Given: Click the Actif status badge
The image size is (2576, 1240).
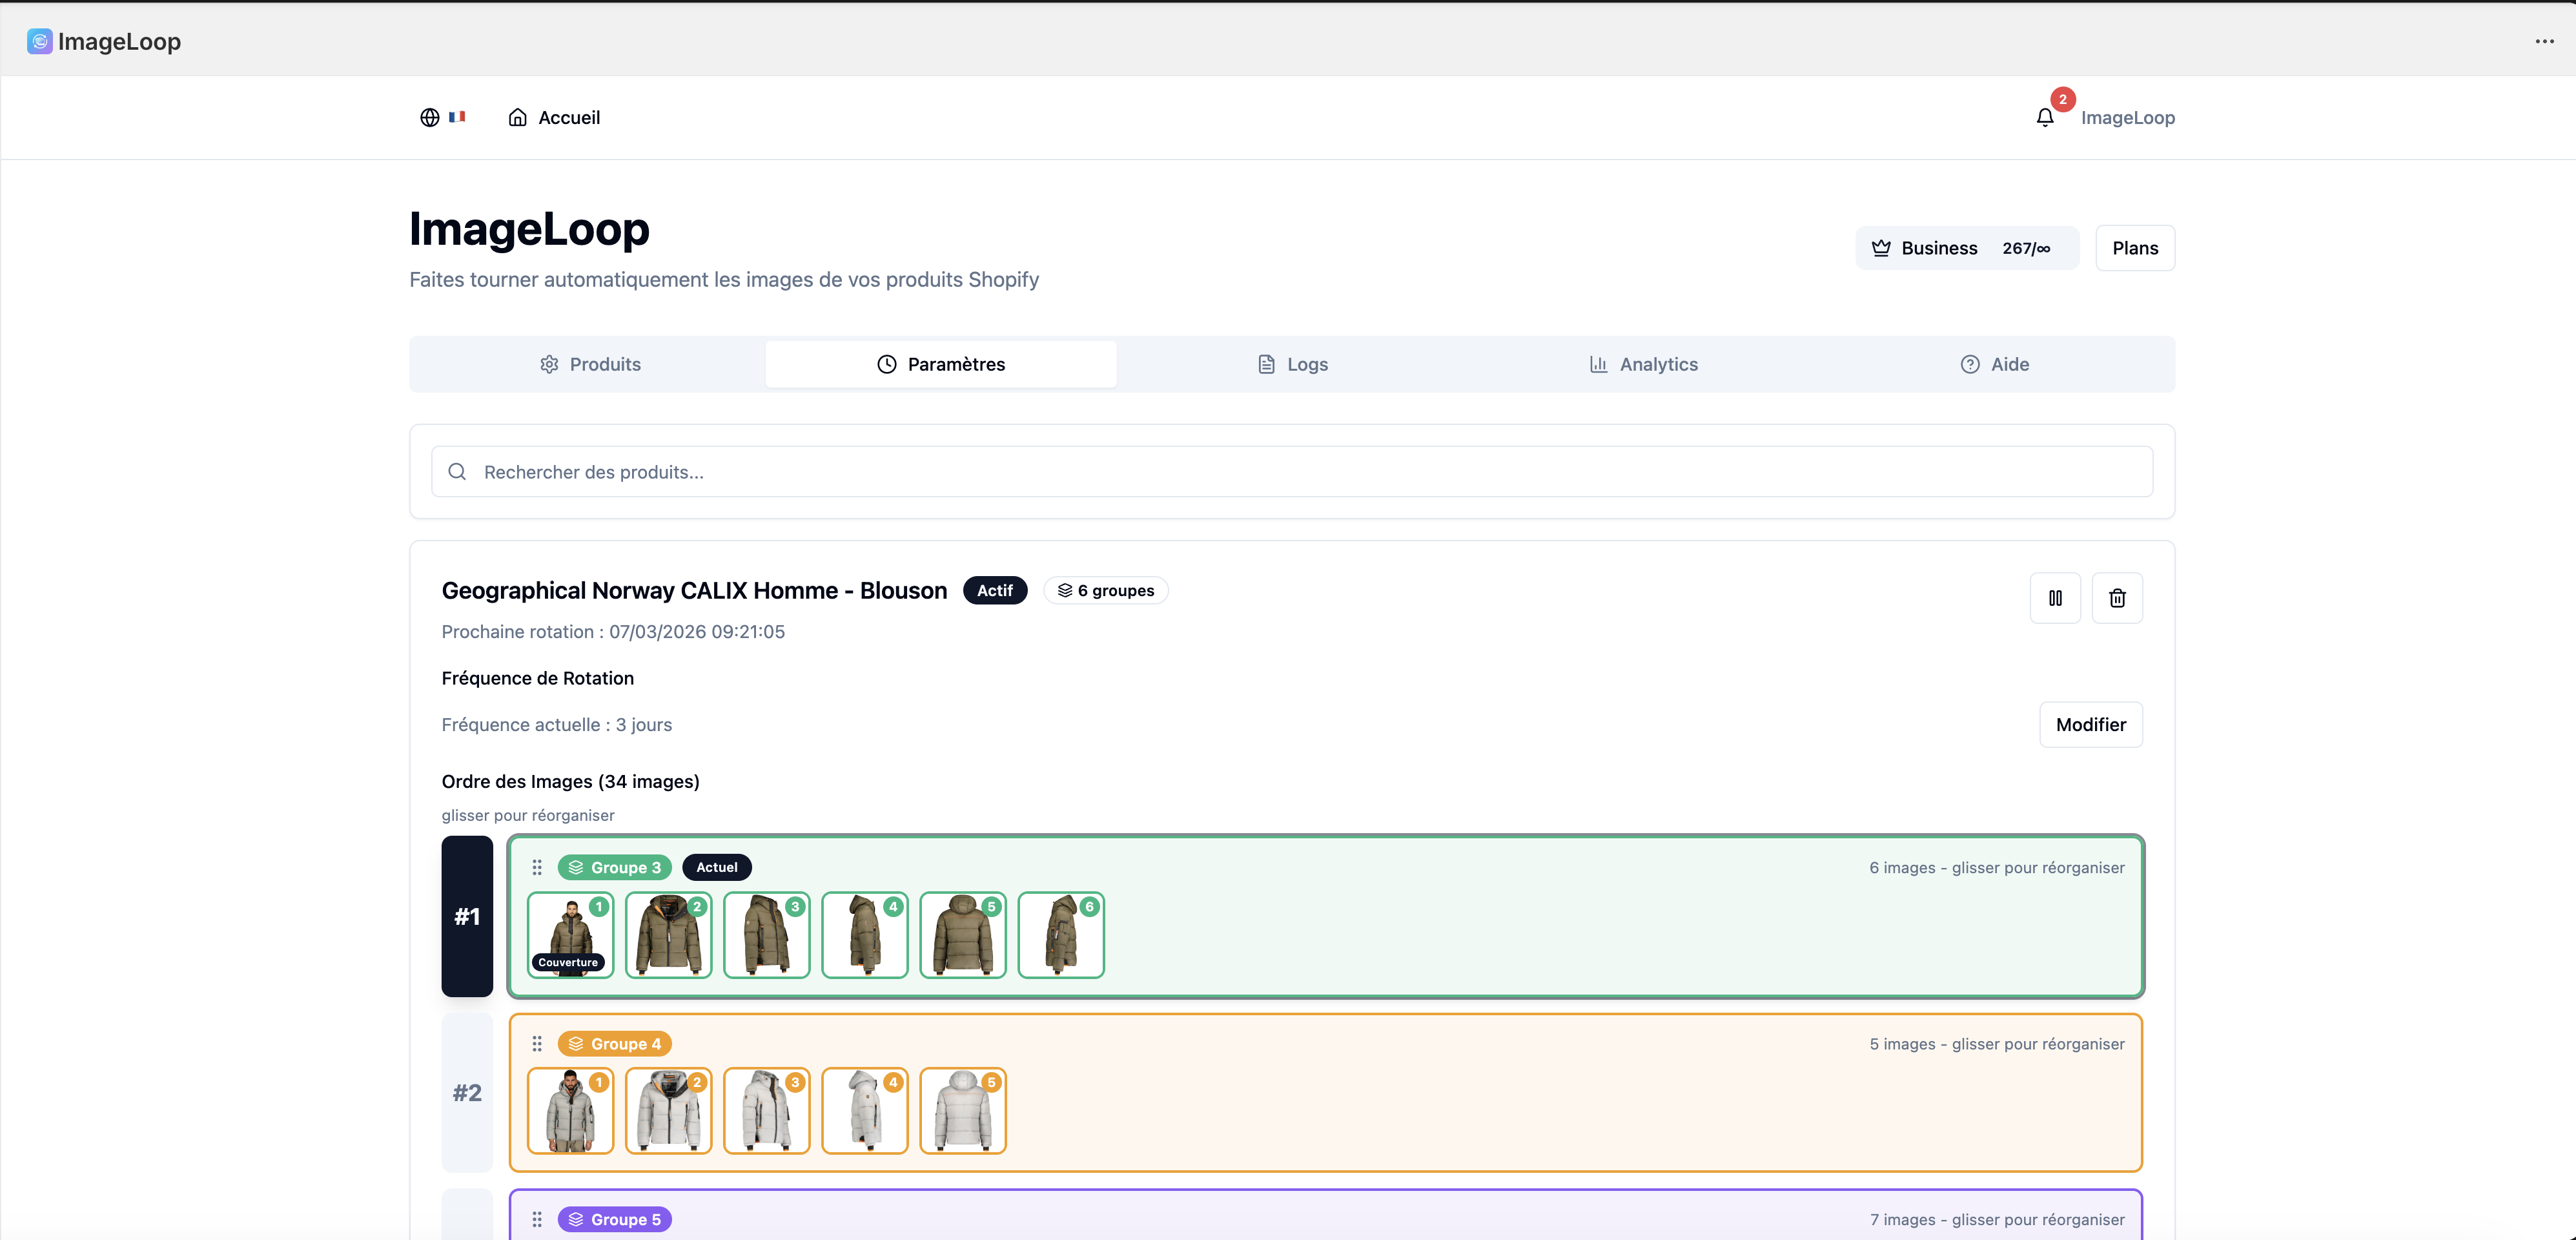Looking at the screenshot, I should click(x=994, y=591).
